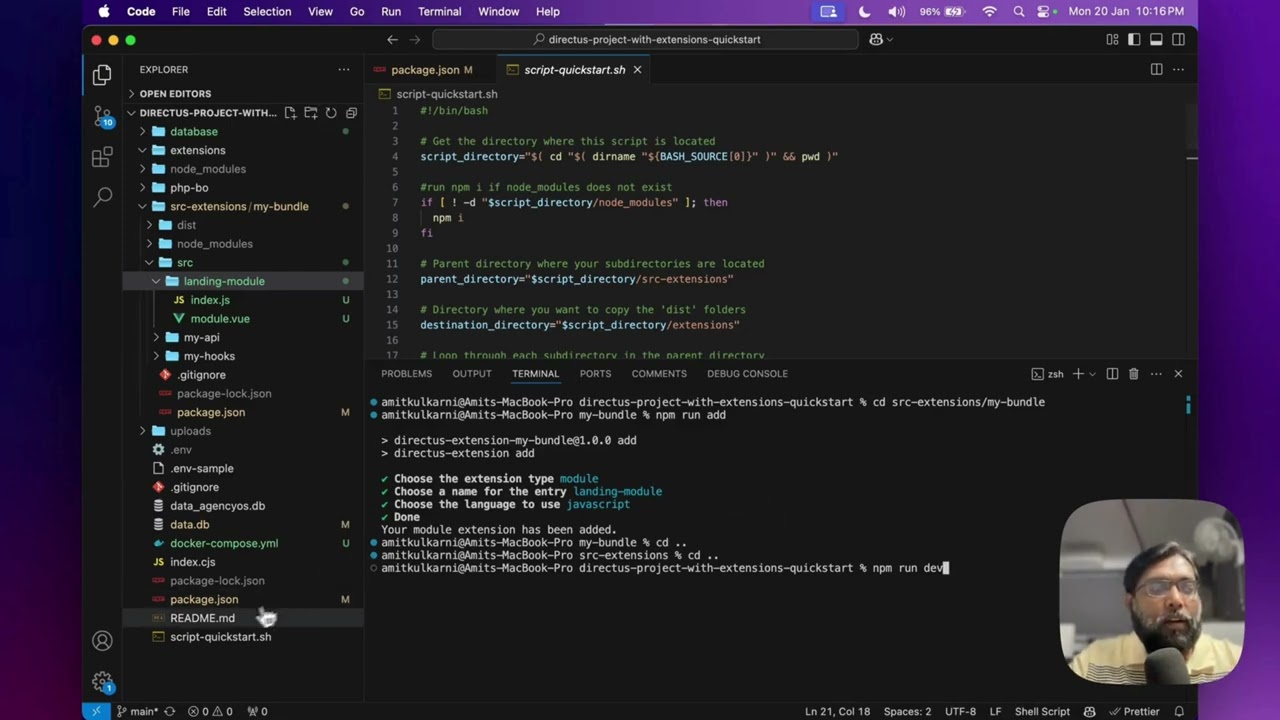Screen dimensions: 1280x720
Task: Refresh the explorer file tree
Action: 331,113
